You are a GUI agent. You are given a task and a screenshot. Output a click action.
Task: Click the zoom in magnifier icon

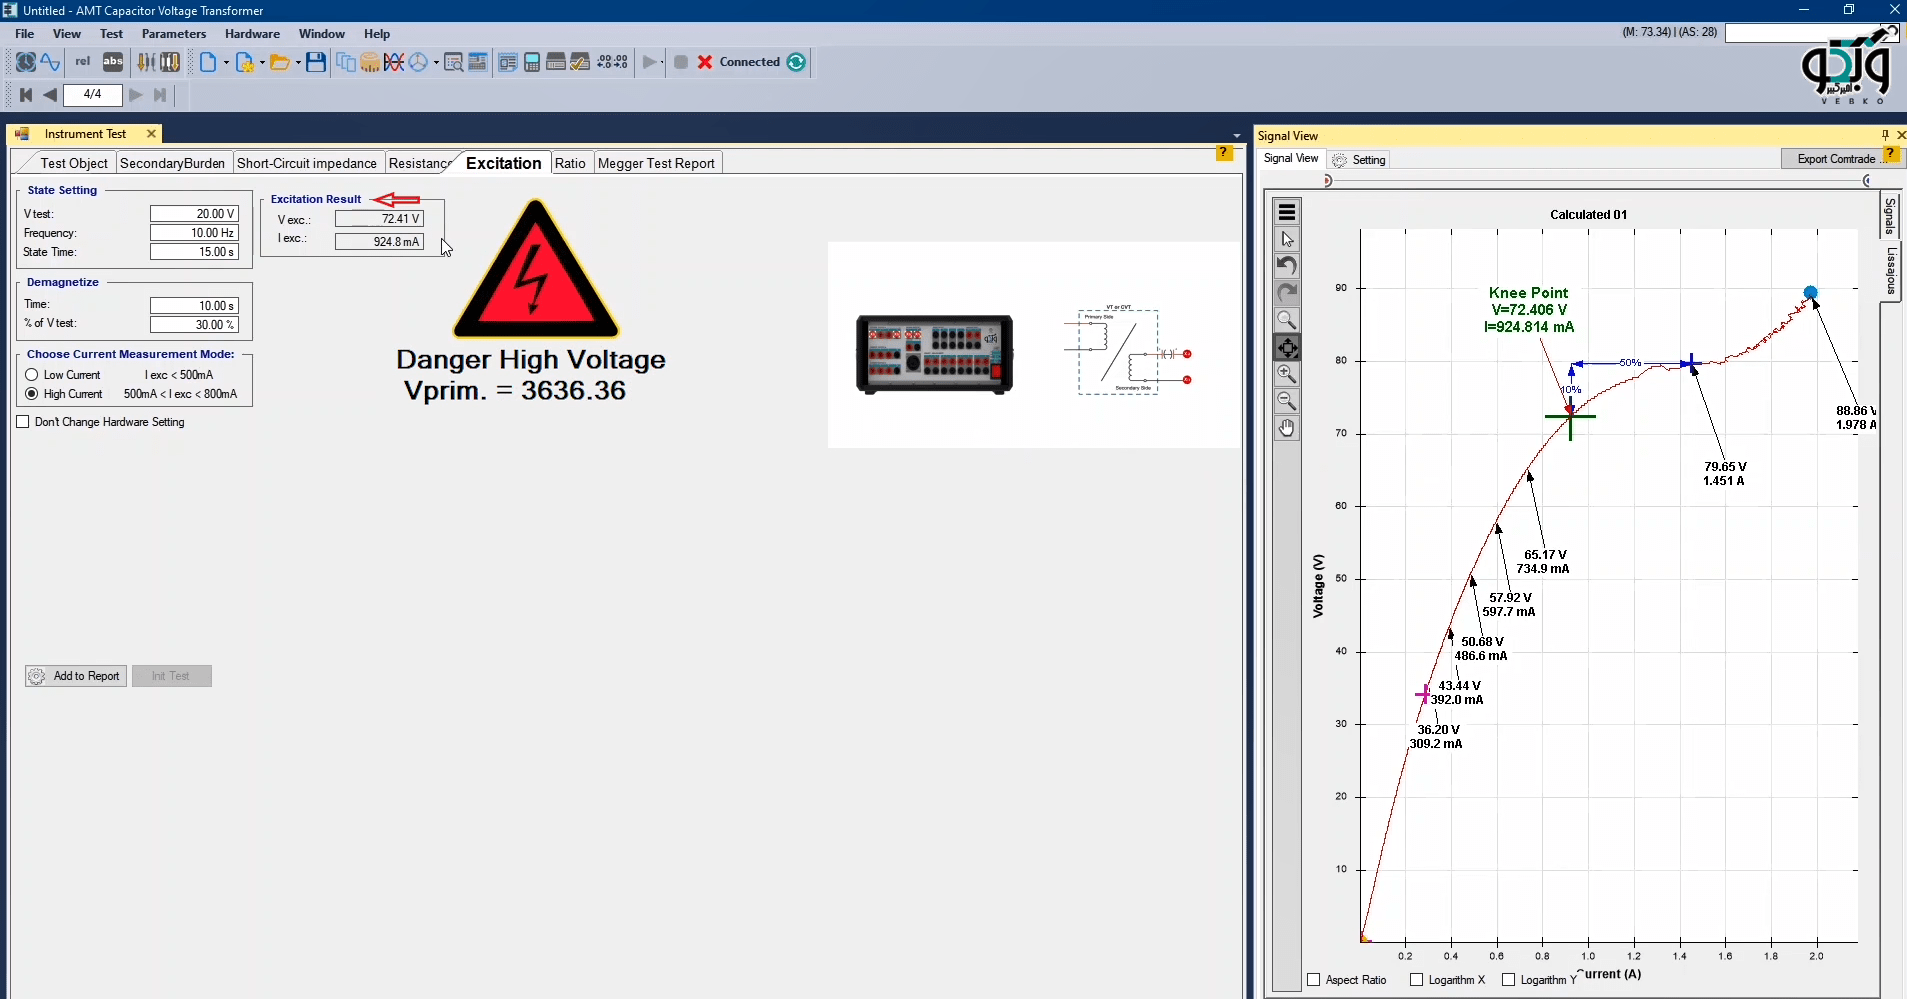(x=1287, y=374)
